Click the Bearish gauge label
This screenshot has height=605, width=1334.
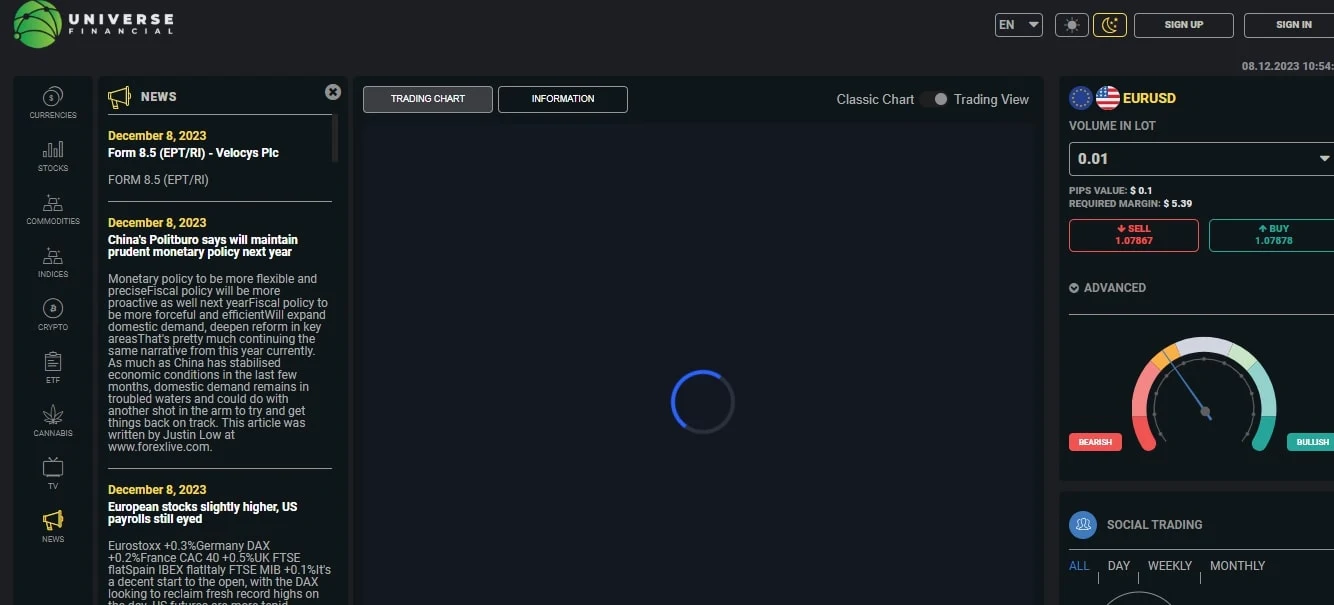(x=1095, y=442)
